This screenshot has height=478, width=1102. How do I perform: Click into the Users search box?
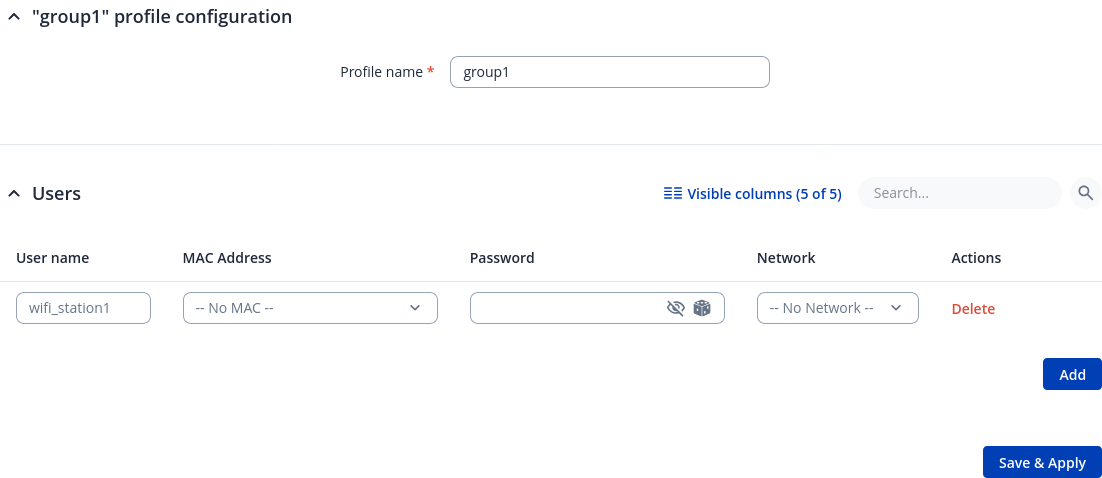coord(958,193)
